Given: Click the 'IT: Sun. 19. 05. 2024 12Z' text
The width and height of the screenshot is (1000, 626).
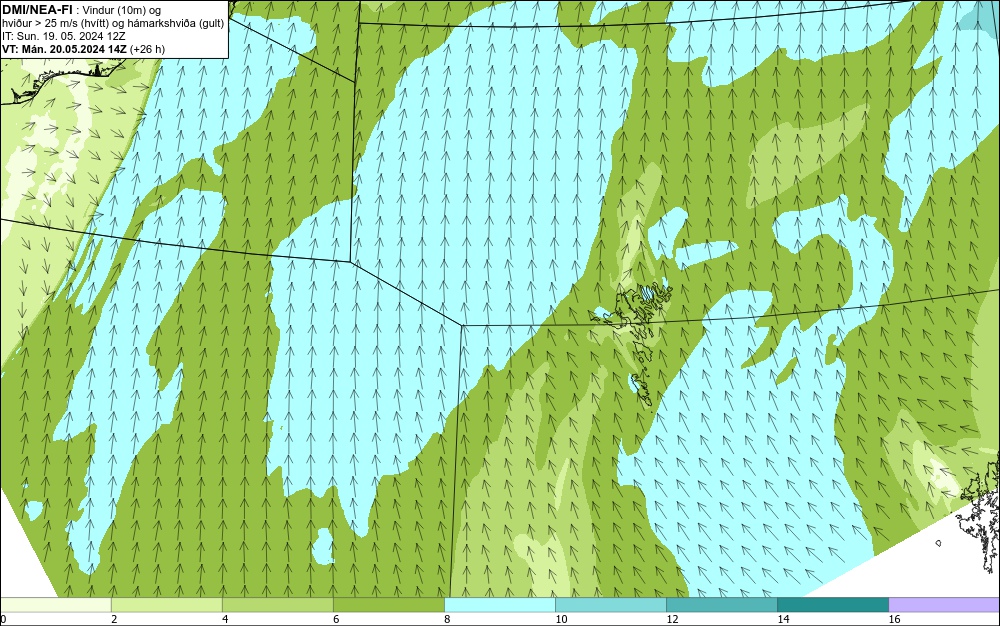Looking at the screenshot, I should 64,36.
